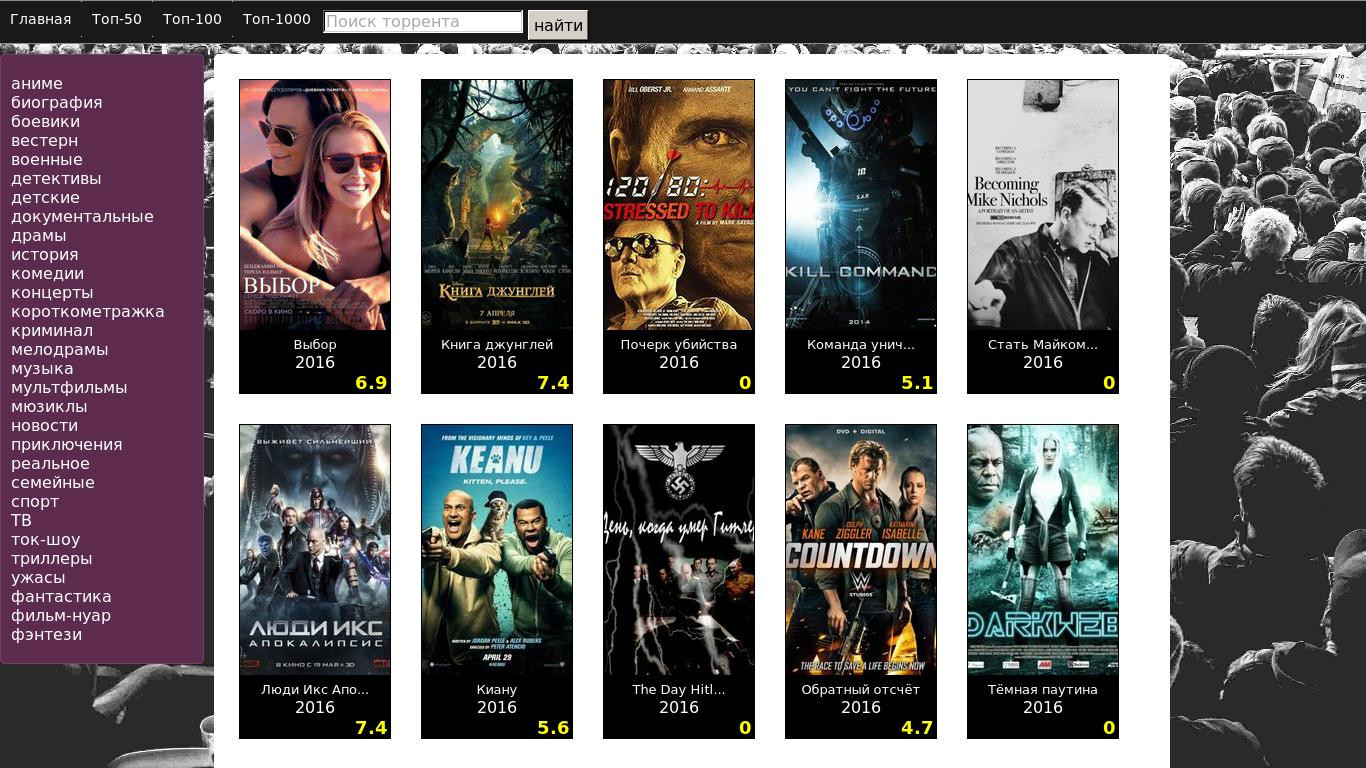Focus the Поиск торрента search field
The height and width of the screenshot is (768, 1366).
(423, 22)
